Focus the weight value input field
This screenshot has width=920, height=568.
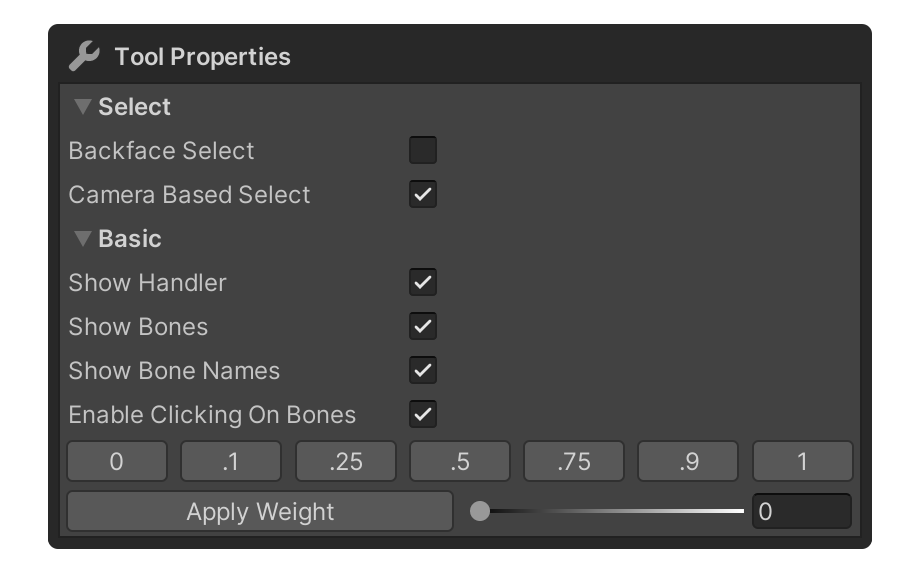tap(801, 512)
